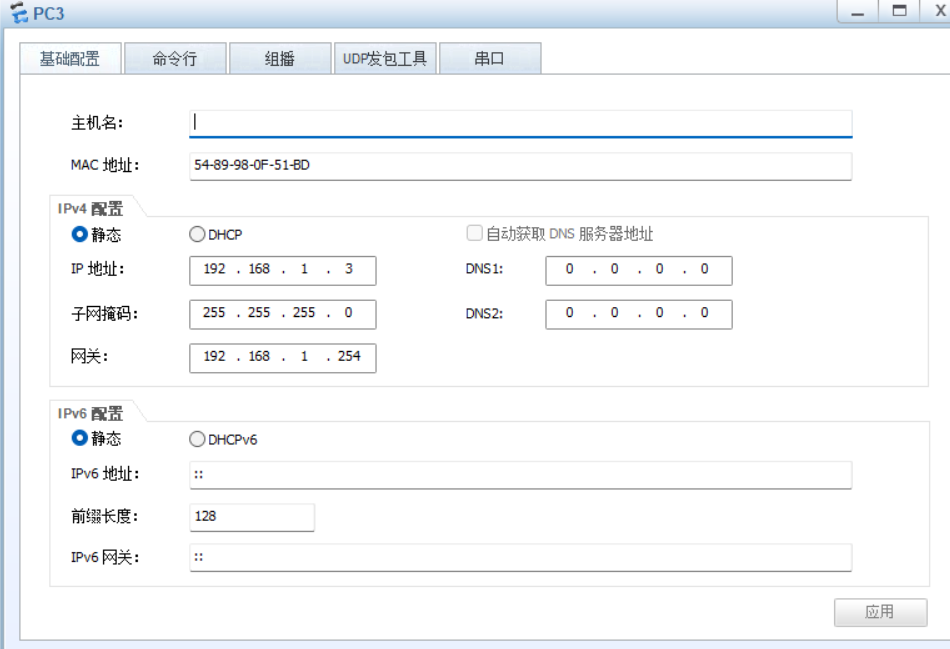Open the 基础配置 tab
The width and height of the screenshot is (950, 649).
pyautogui.click(x=70, y=59)
